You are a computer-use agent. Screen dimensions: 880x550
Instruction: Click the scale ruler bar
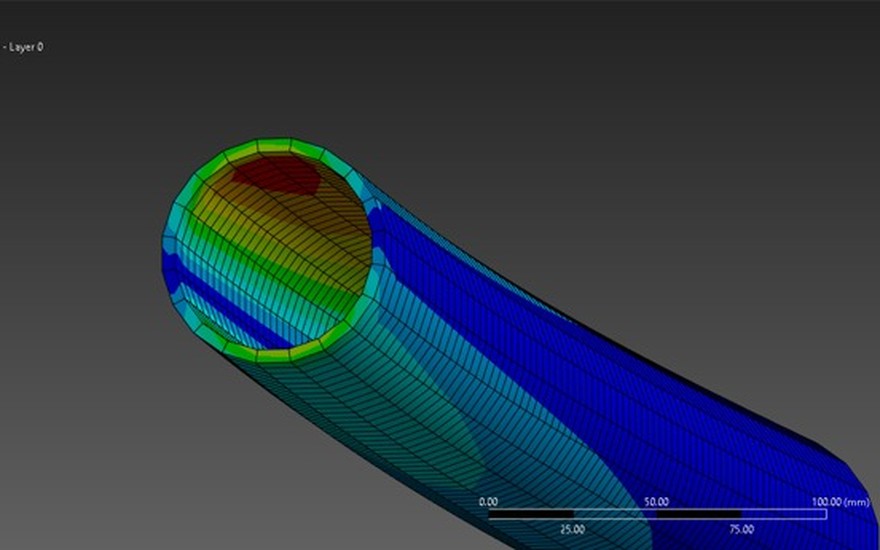657,514
